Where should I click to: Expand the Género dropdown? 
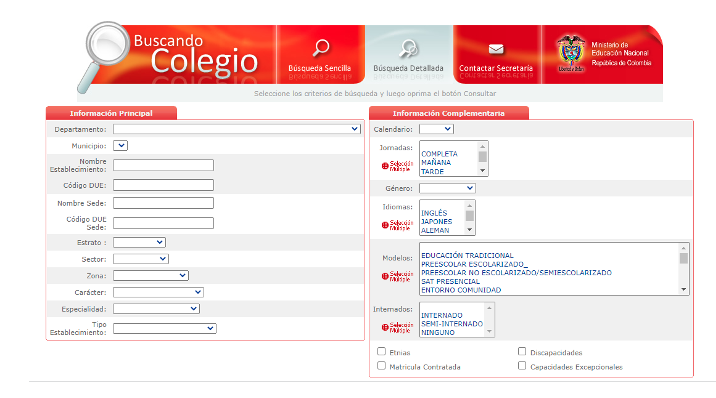point(448,188)
